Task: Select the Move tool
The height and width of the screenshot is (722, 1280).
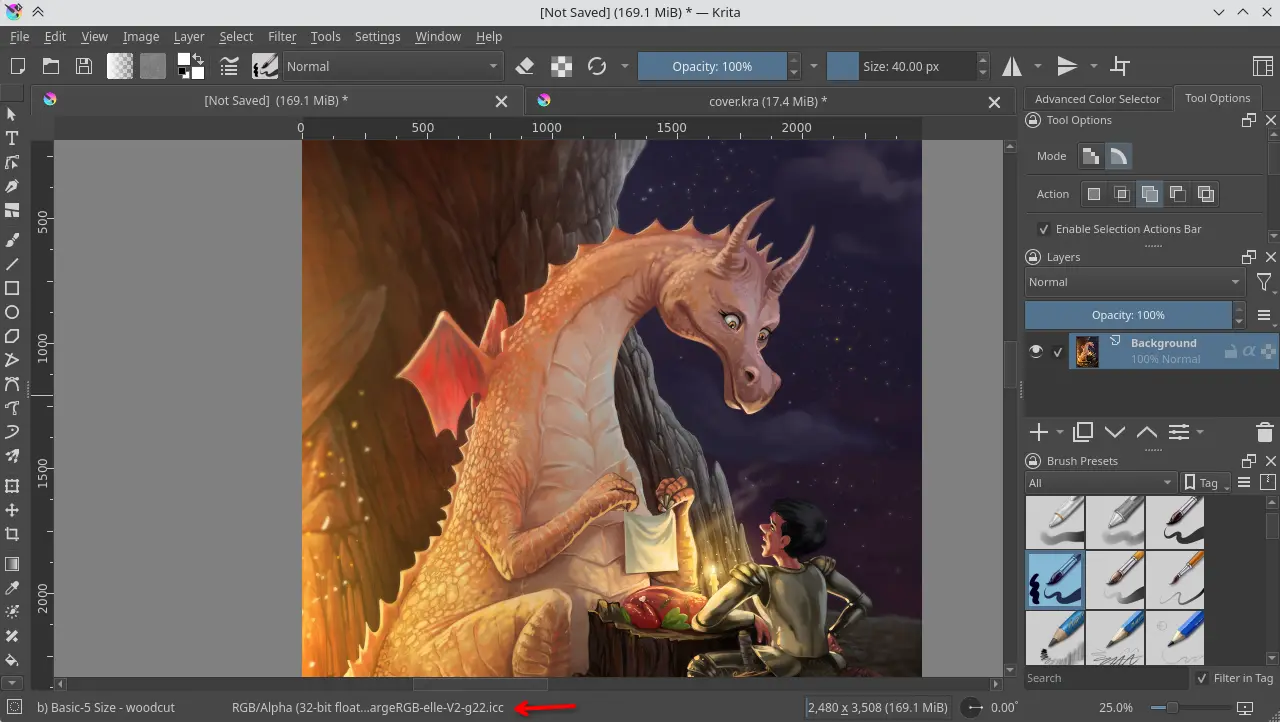Action: tap(12, 510)
